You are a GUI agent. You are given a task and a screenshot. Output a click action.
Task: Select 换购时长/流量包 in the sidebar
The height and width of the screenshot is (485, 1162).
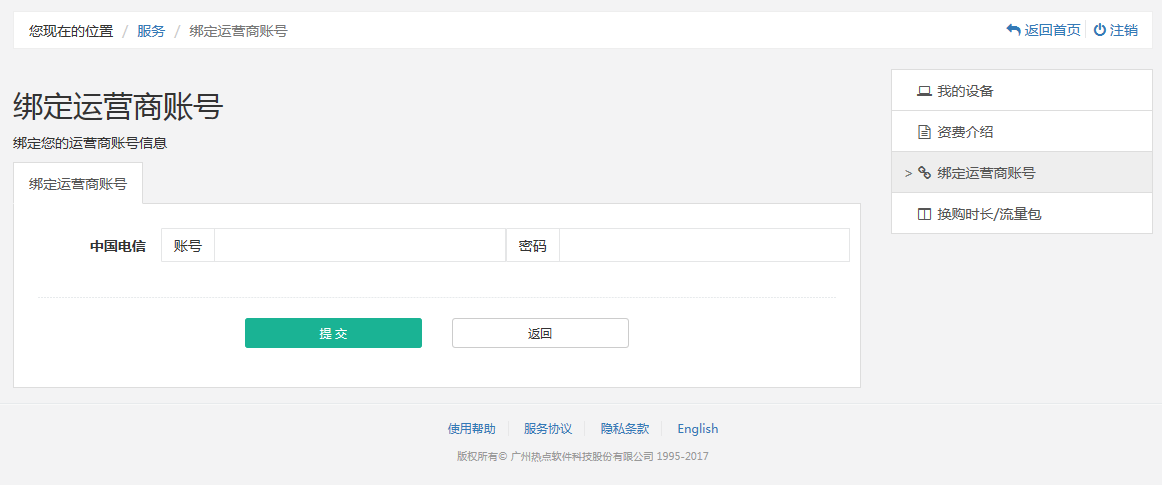tap(989, 214)
